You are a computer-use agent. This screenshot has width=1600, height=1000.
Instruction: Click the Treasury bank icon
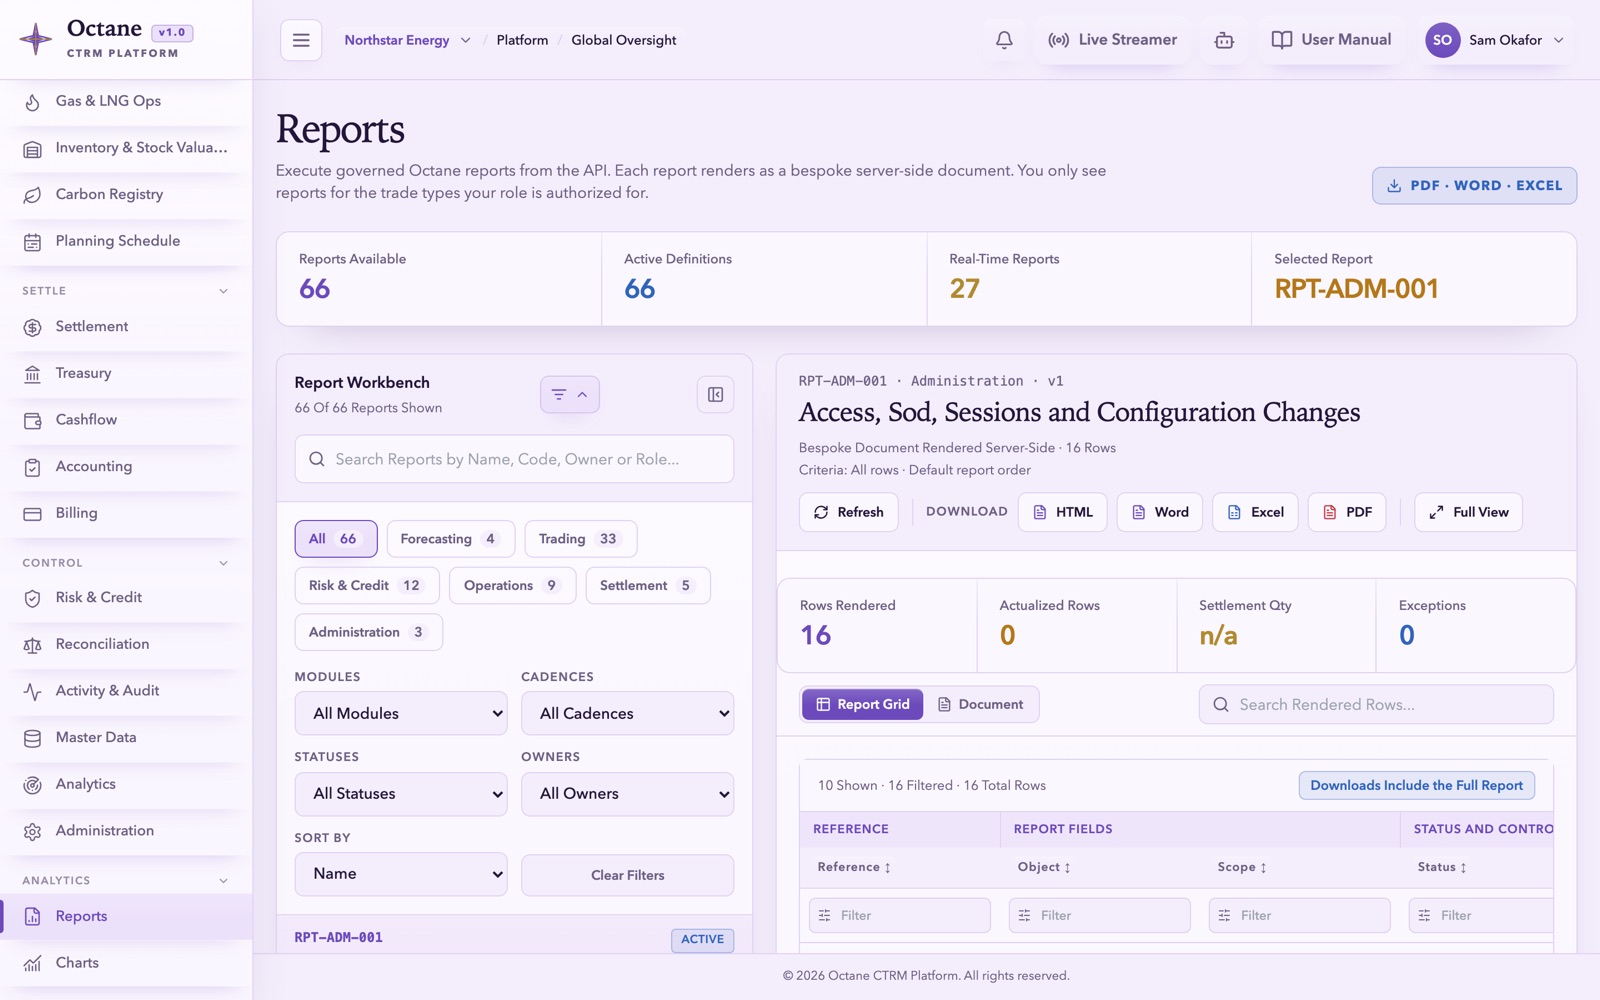tap(32, 374)
